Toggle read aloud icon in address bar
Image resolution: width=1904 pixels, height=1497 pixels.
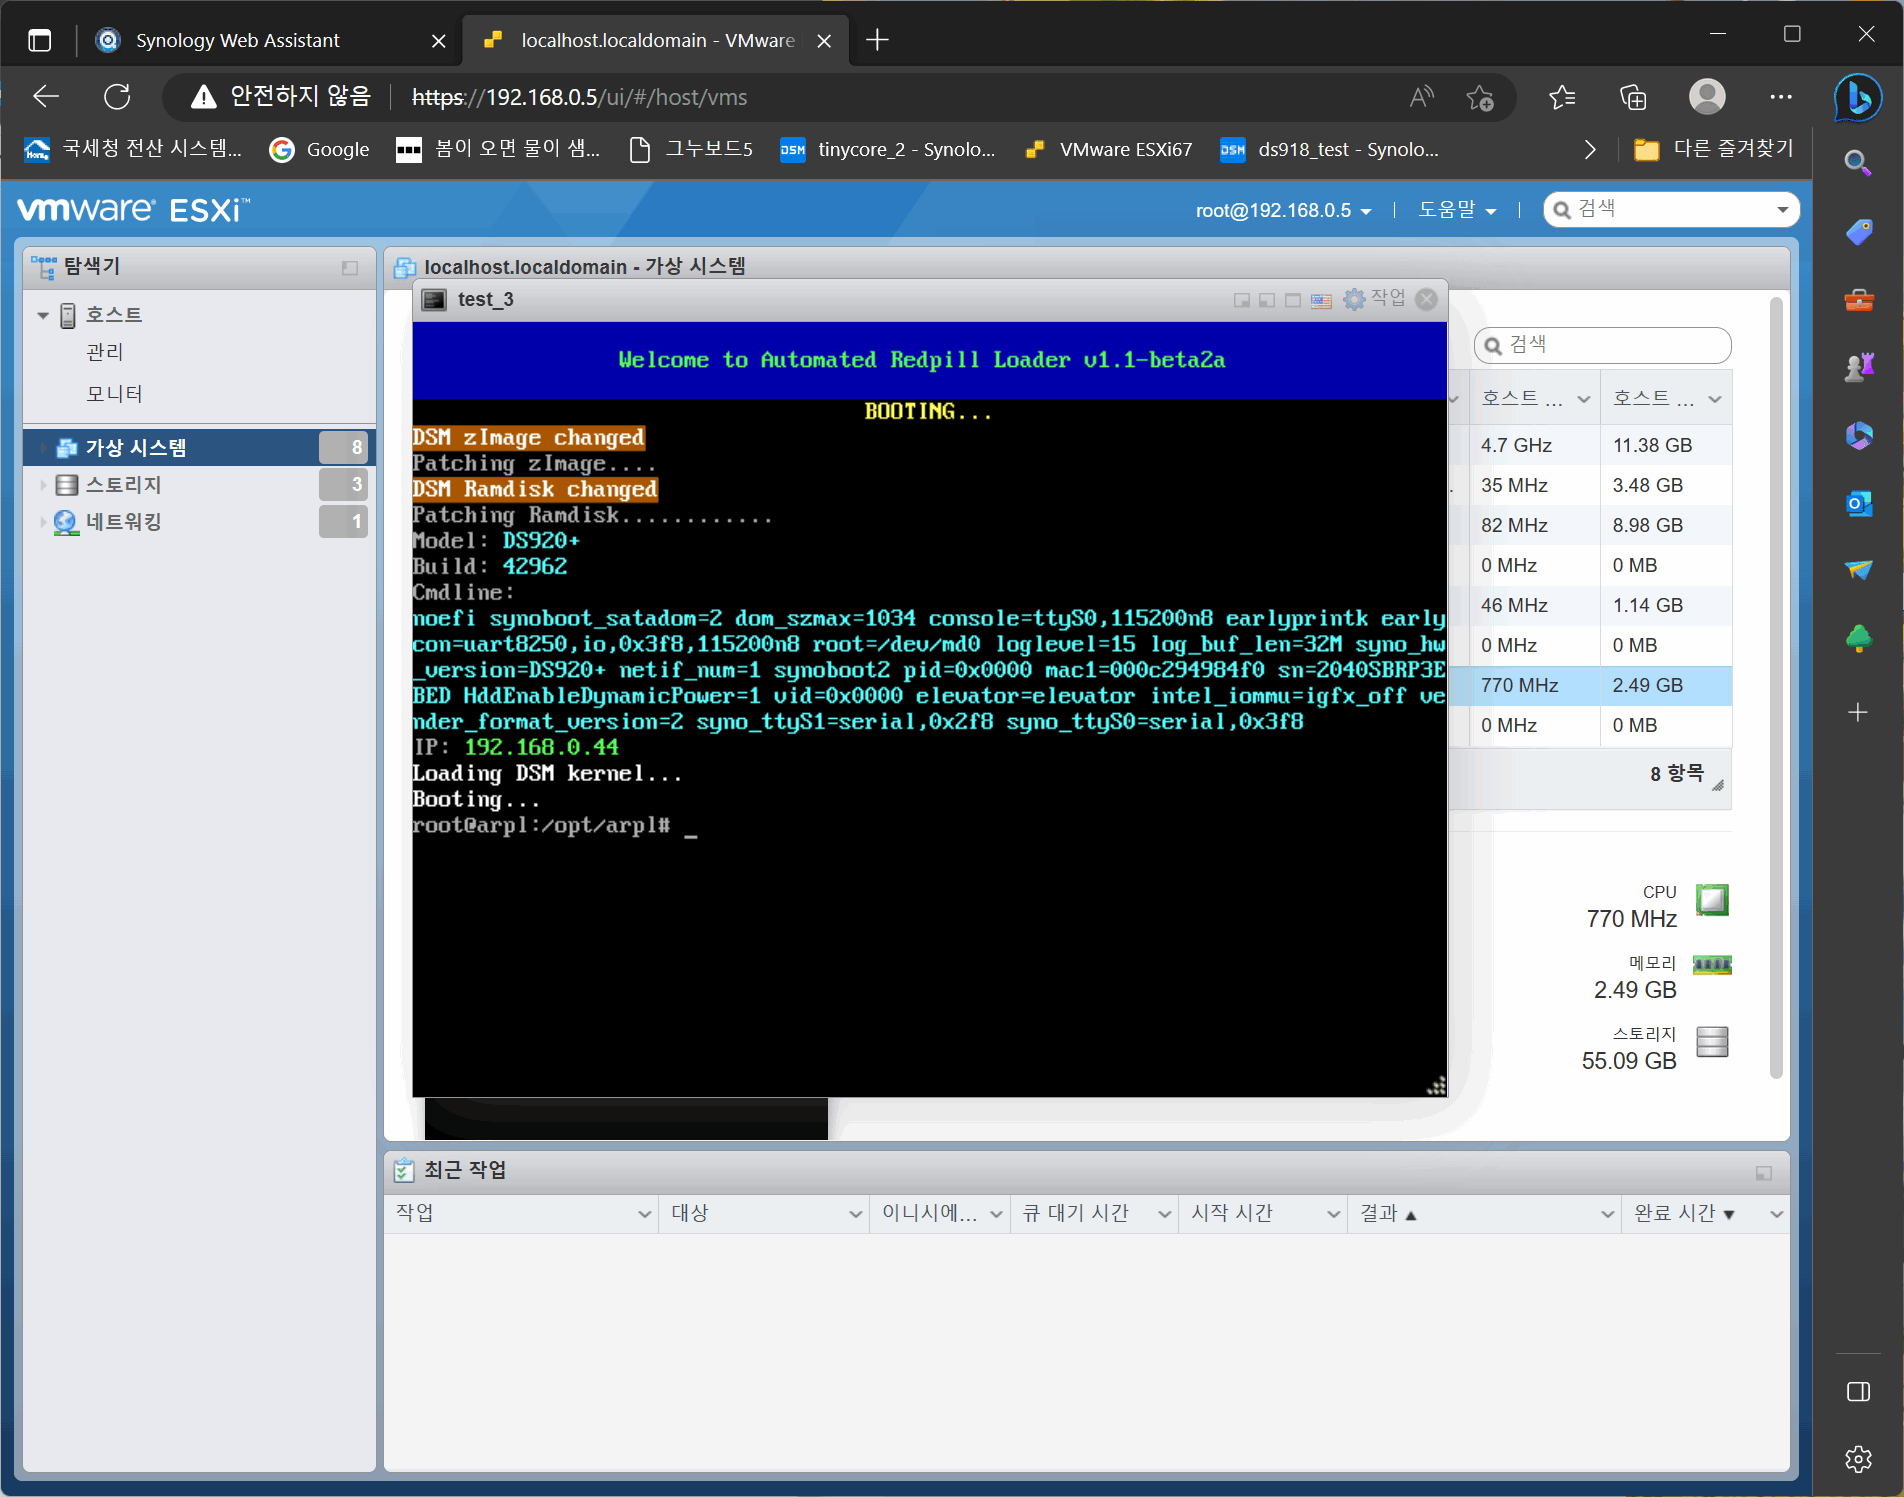pos(1421,97)
